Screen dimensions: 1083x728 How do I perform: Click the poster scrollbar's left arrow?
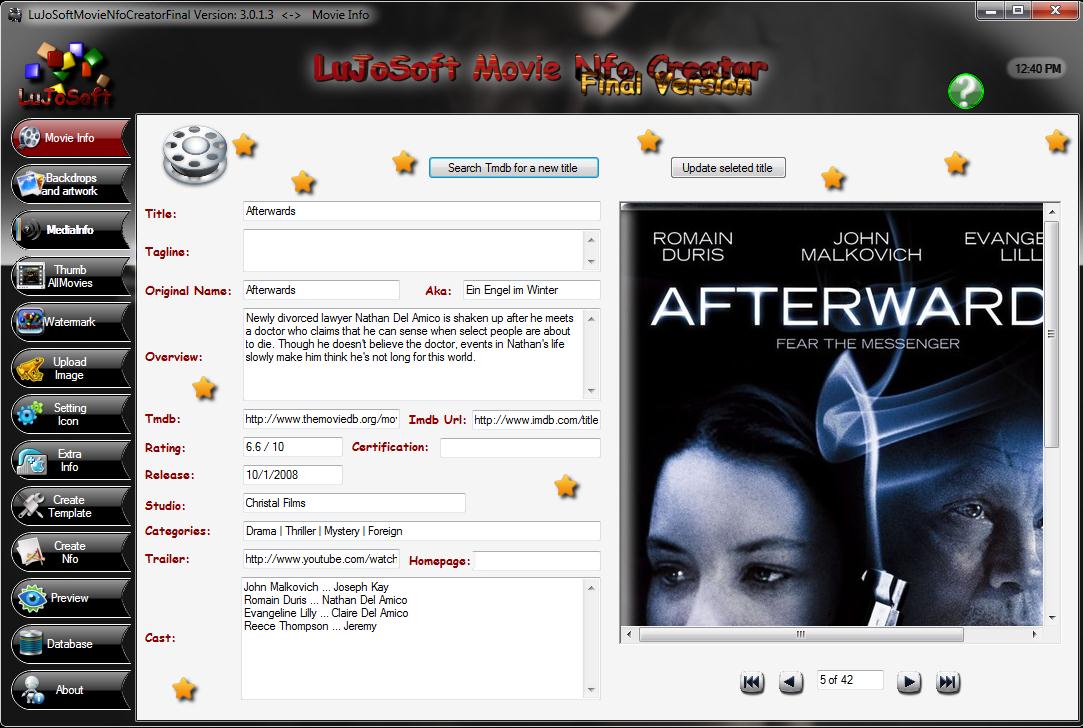pyautogui.click(x=629, y=634)
